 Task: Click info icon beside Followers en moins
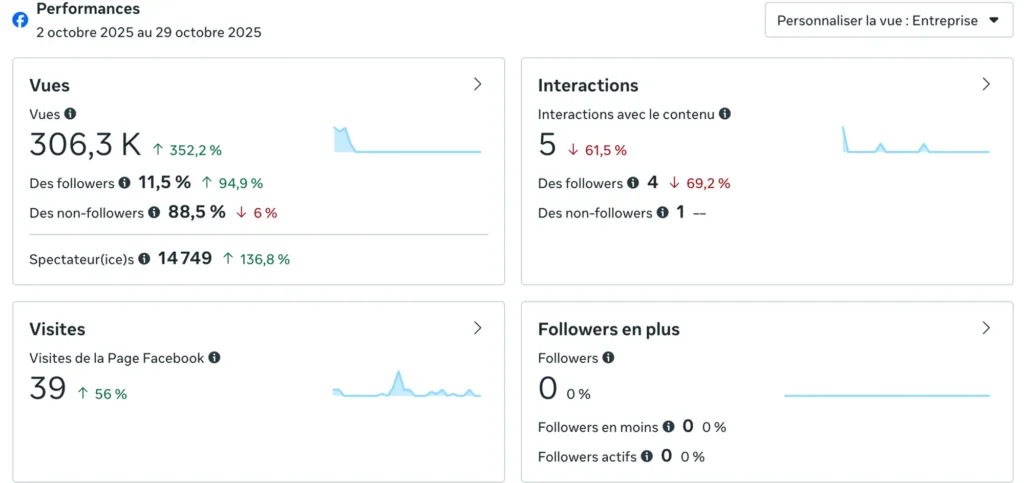(669, 427)
